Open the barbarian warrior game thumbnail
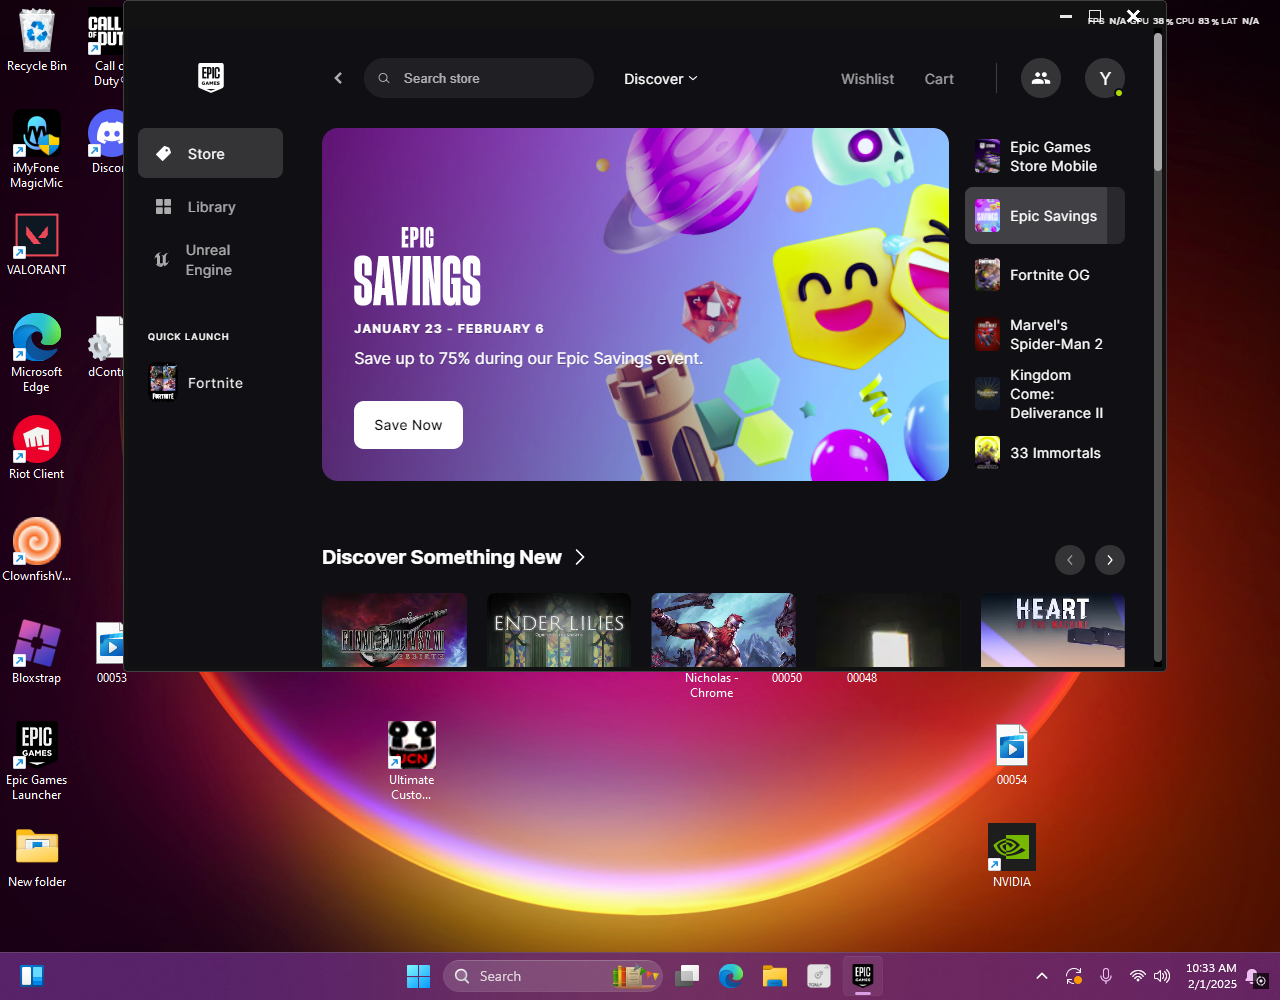The height and width of the screenshot is (1000, 1280). (x=723, y=630)
